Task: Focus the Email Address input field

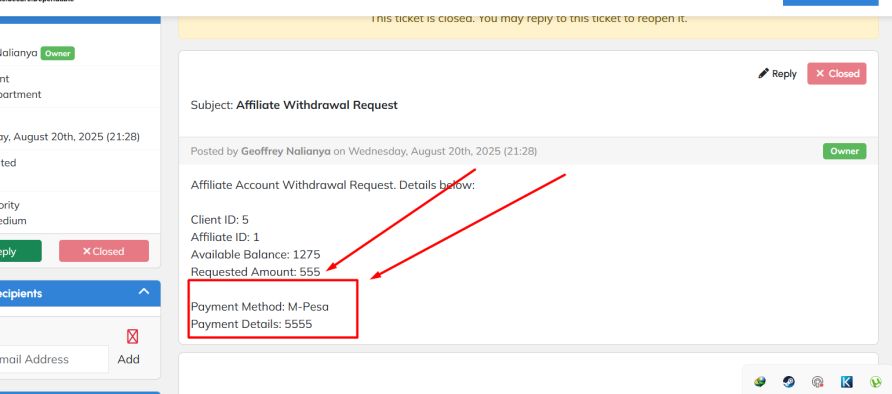Action: (54, 359)
